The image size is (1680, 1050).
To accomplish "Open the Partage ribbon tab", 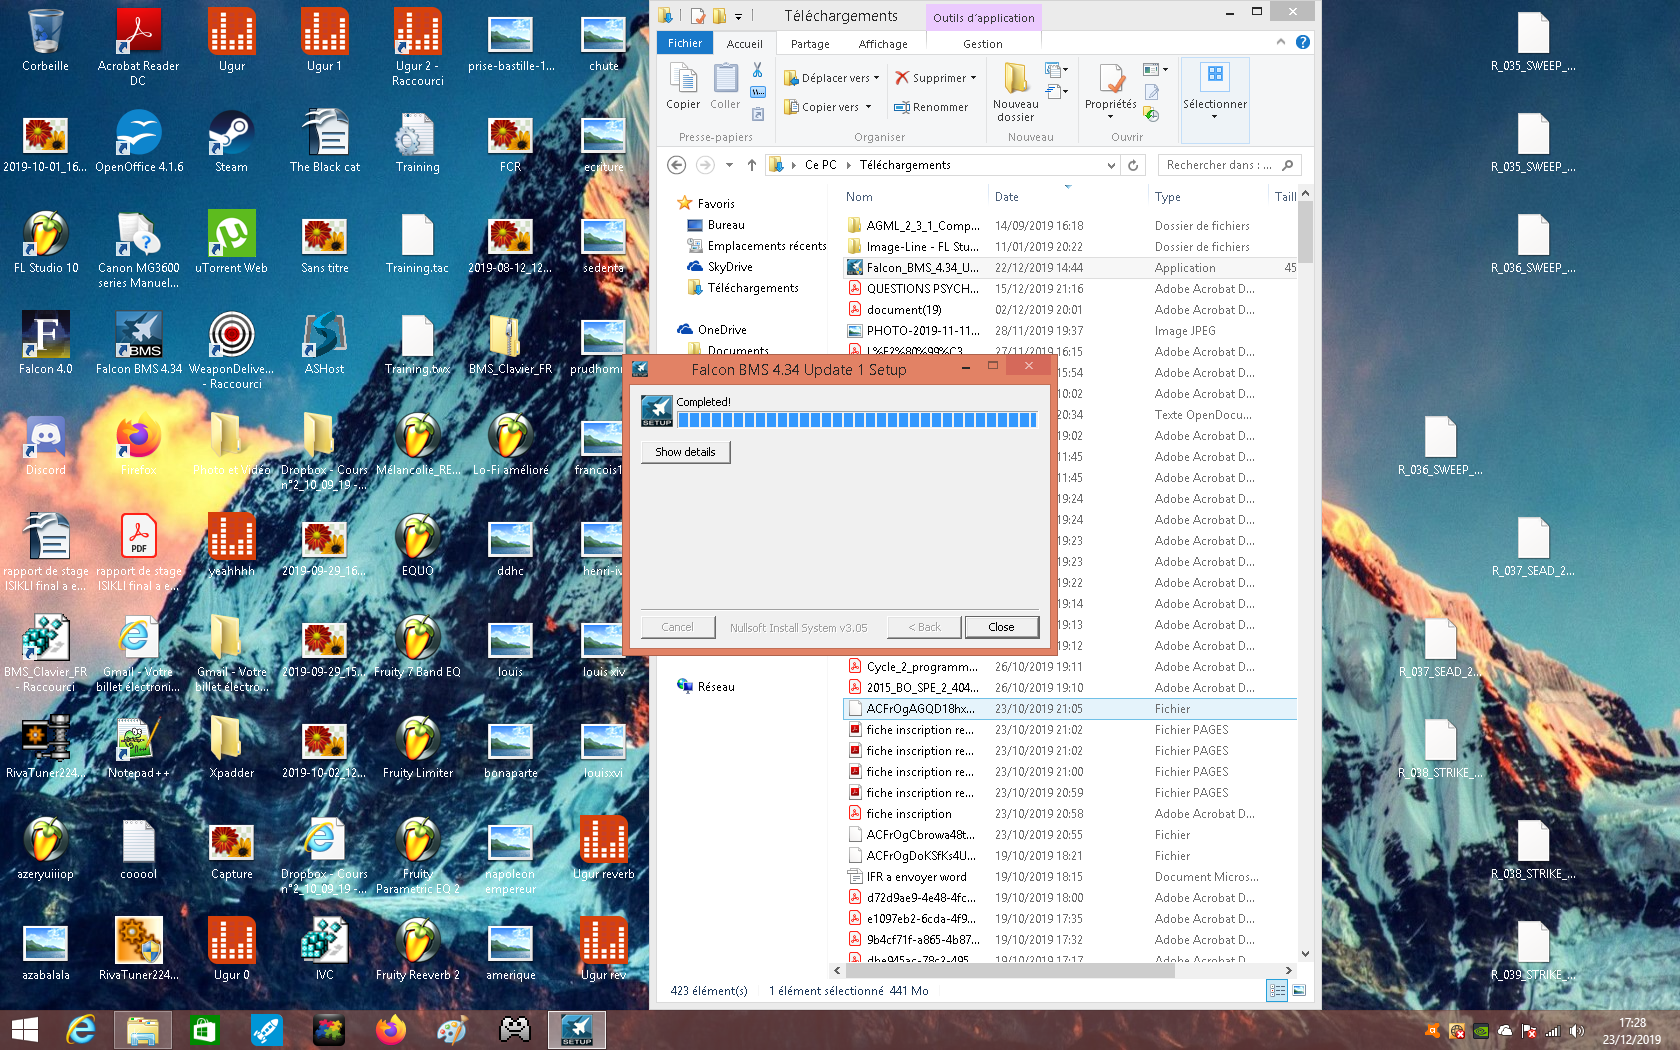I will [x=809, y=44].
